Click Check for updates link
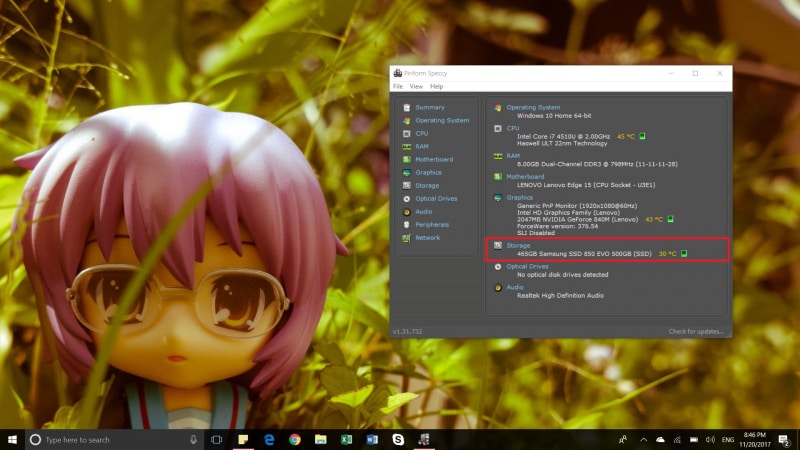Viewport: 800px width, 450px height. point(696,332)
